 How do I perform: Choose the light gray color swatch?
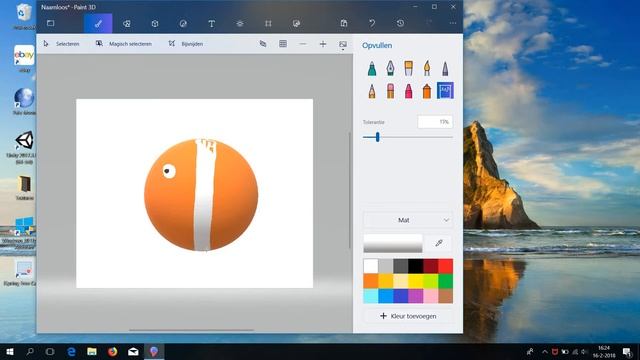386,266
